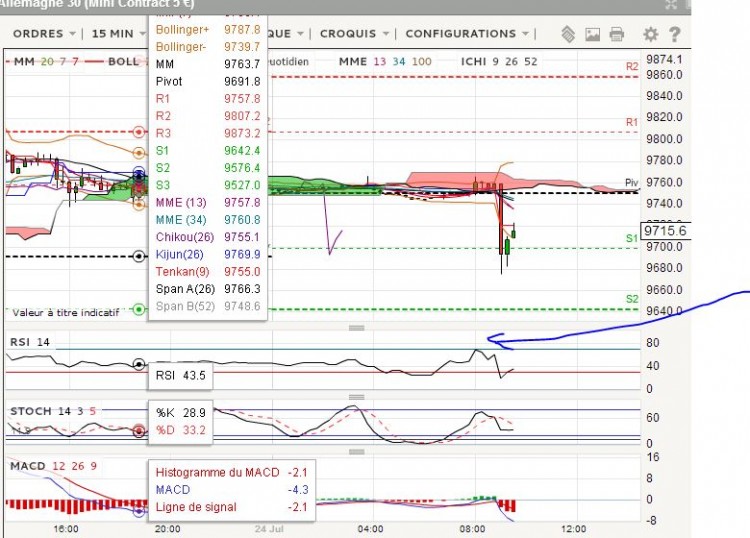
Task: Open the ORDRES dropdown menu
Action: point(44,34)
